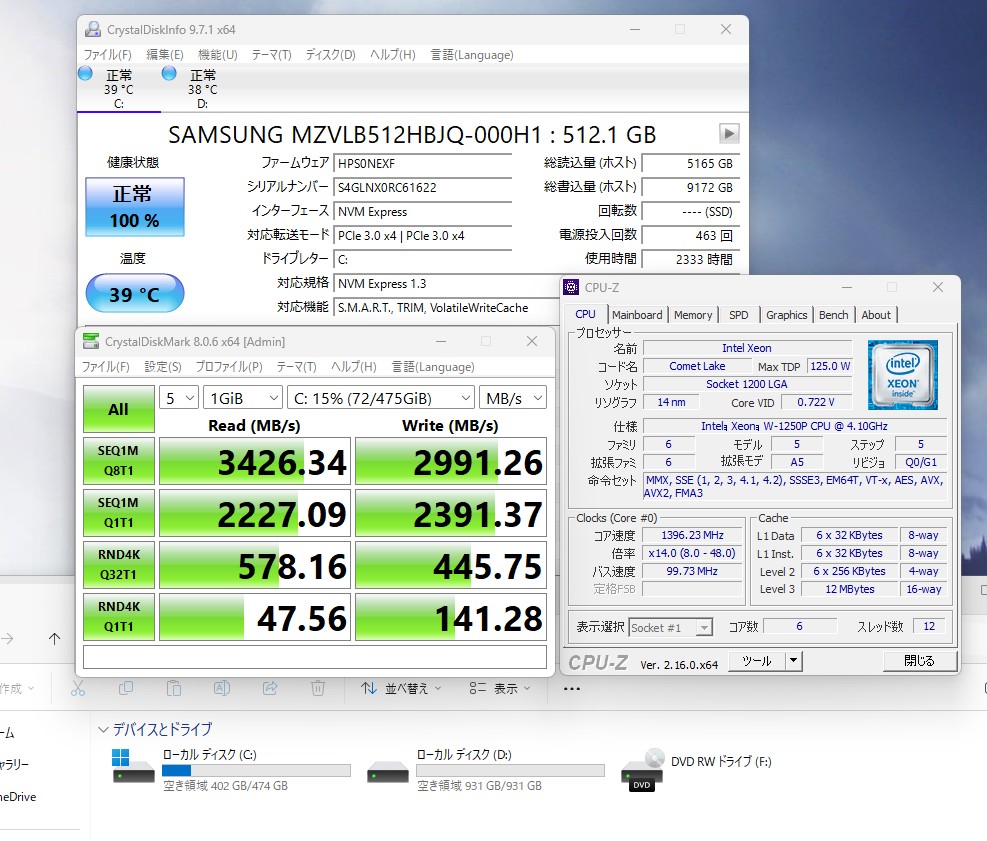Image resolution: width=987 pixels, height=841 pixels.
Task: Click Local Disk (C:) capacity usage bar
Action: [256, 770]
